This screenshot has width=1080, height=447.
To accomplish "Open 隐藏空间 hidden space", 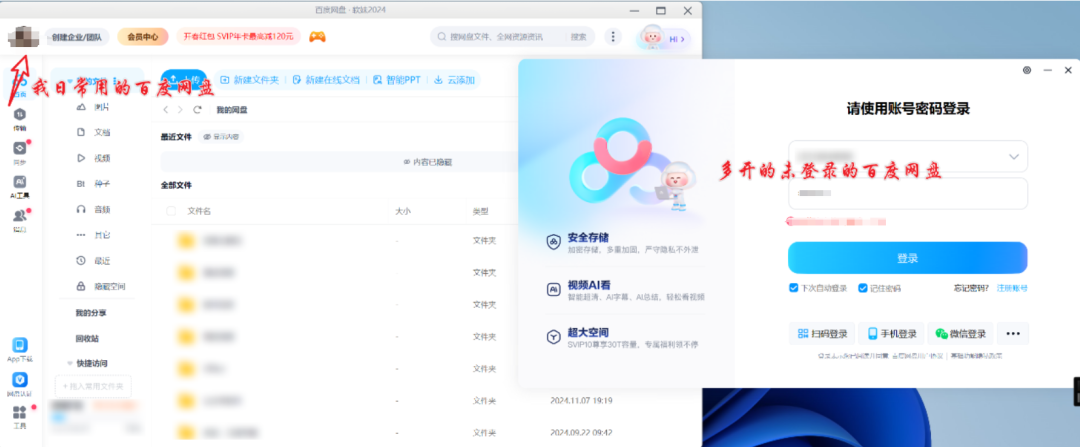I will pyautogui.click(x=100, y=286).
